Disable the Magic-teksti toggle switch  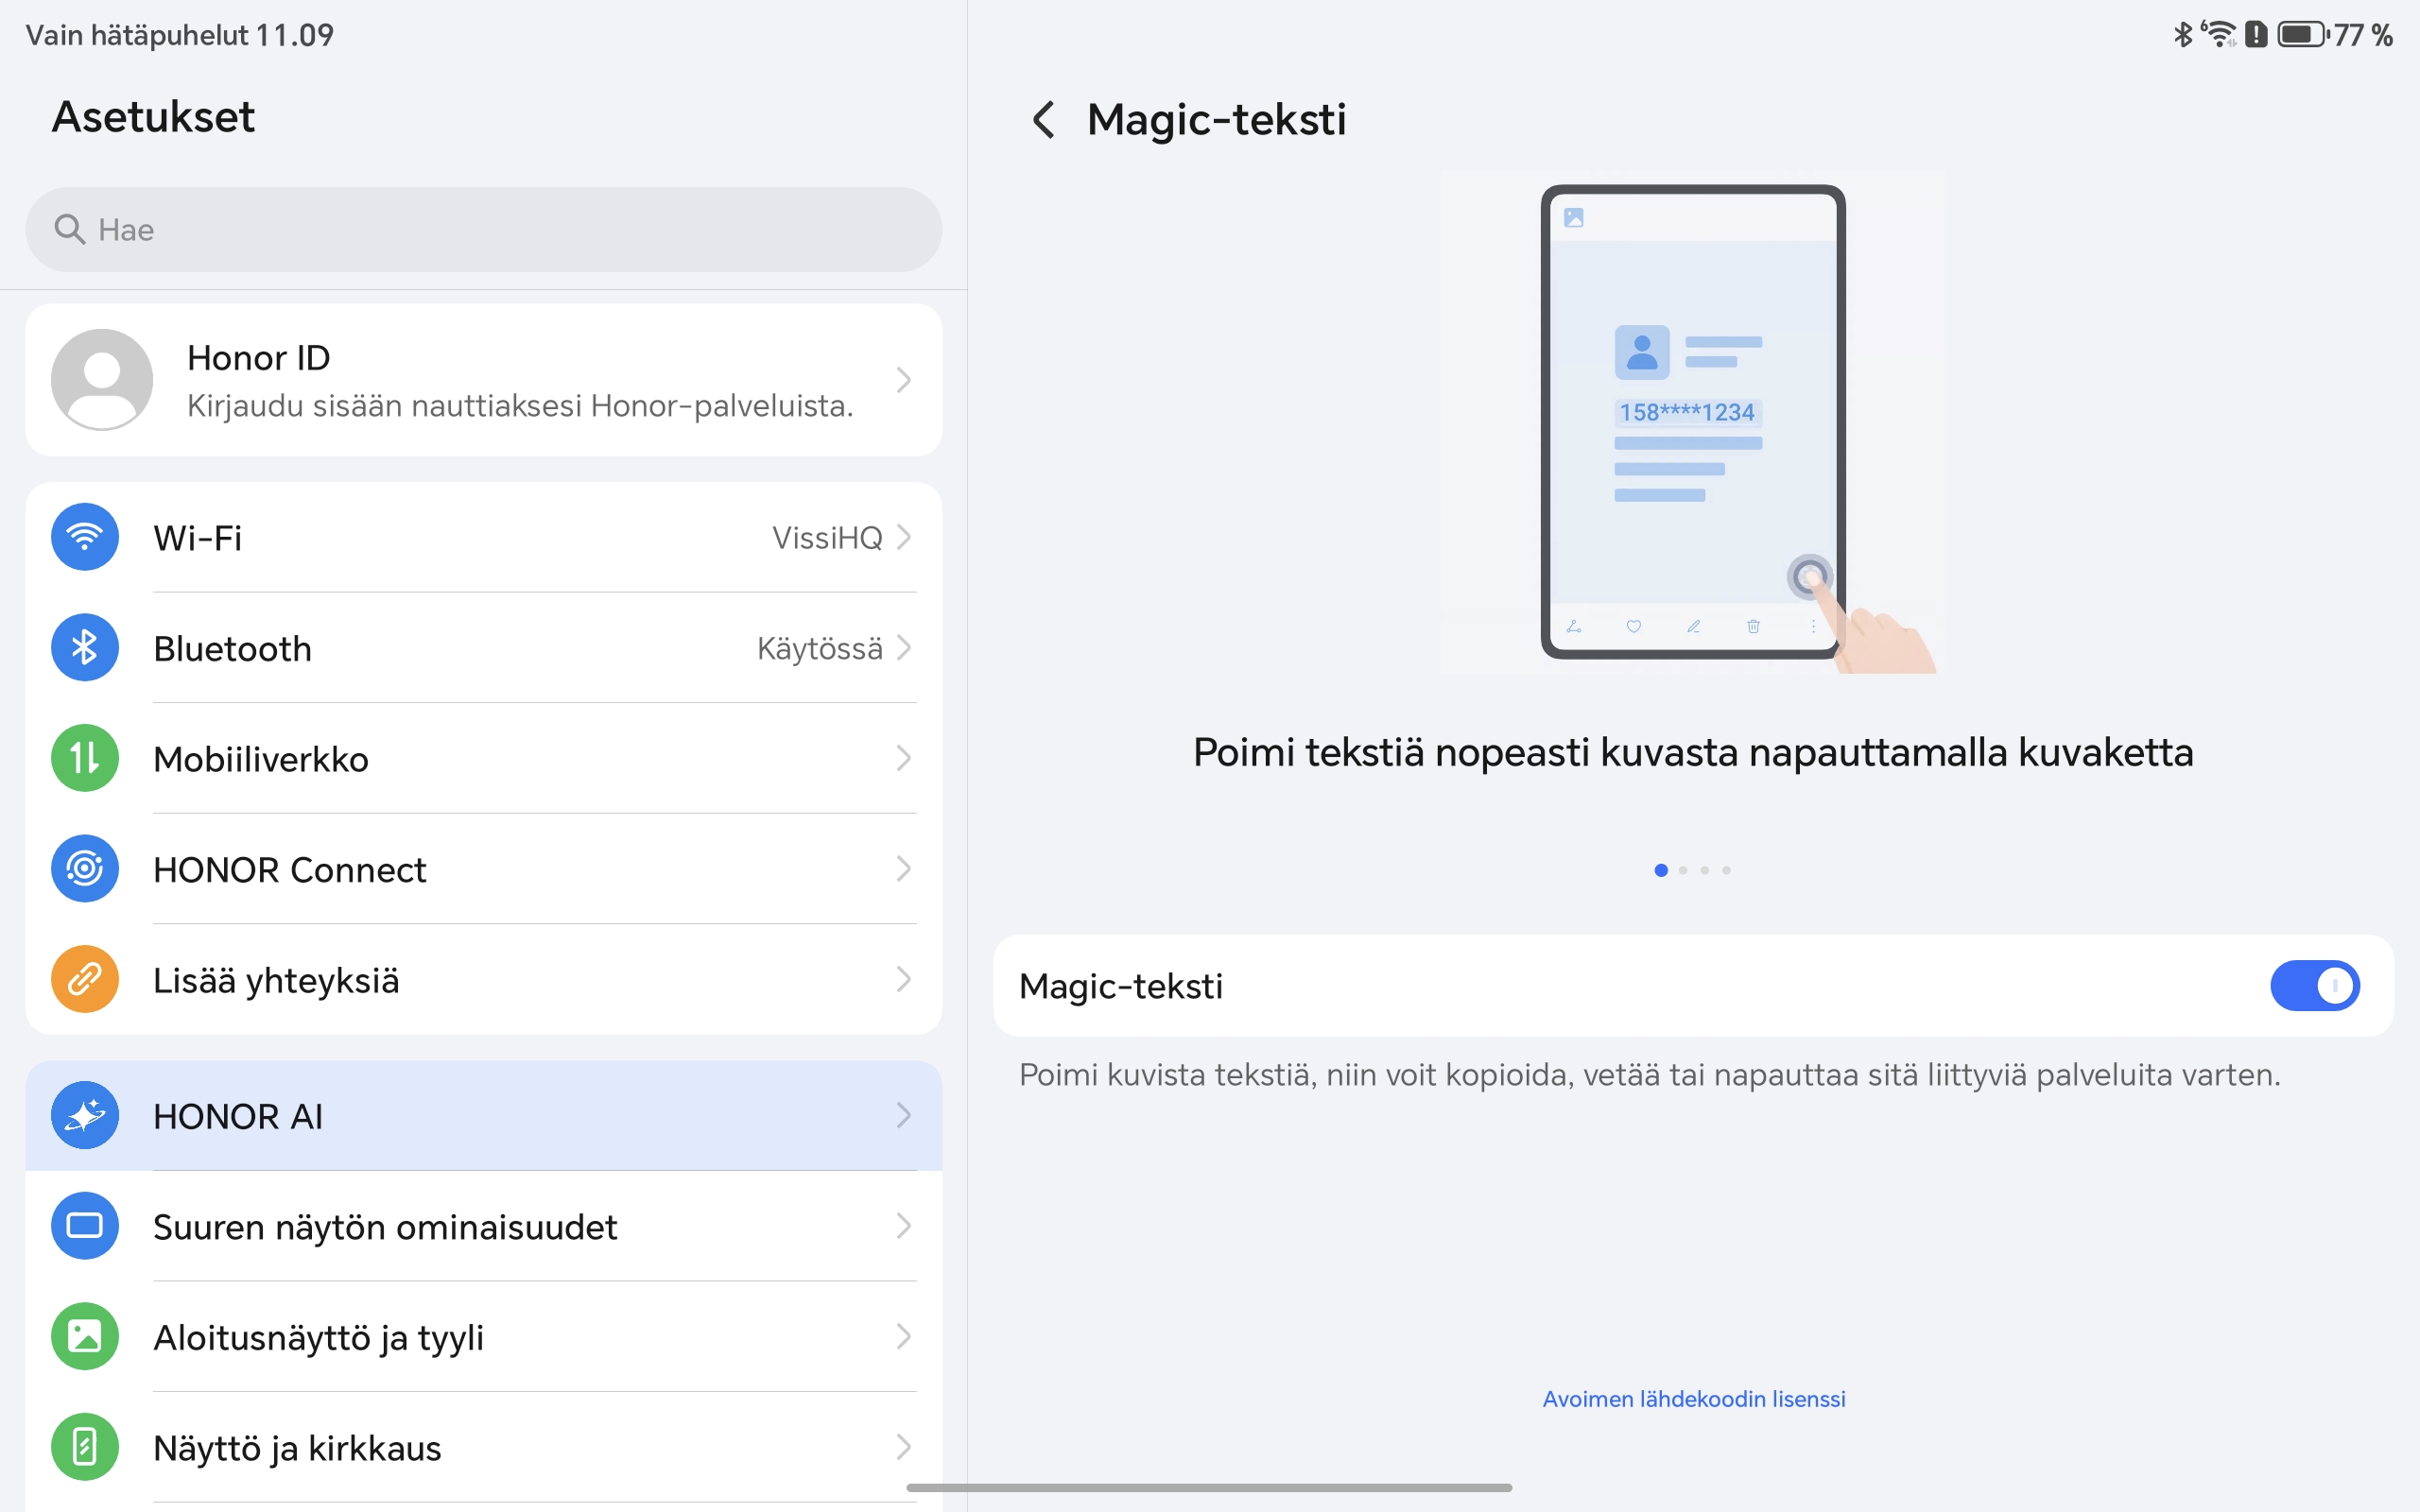coord(2314,986)
